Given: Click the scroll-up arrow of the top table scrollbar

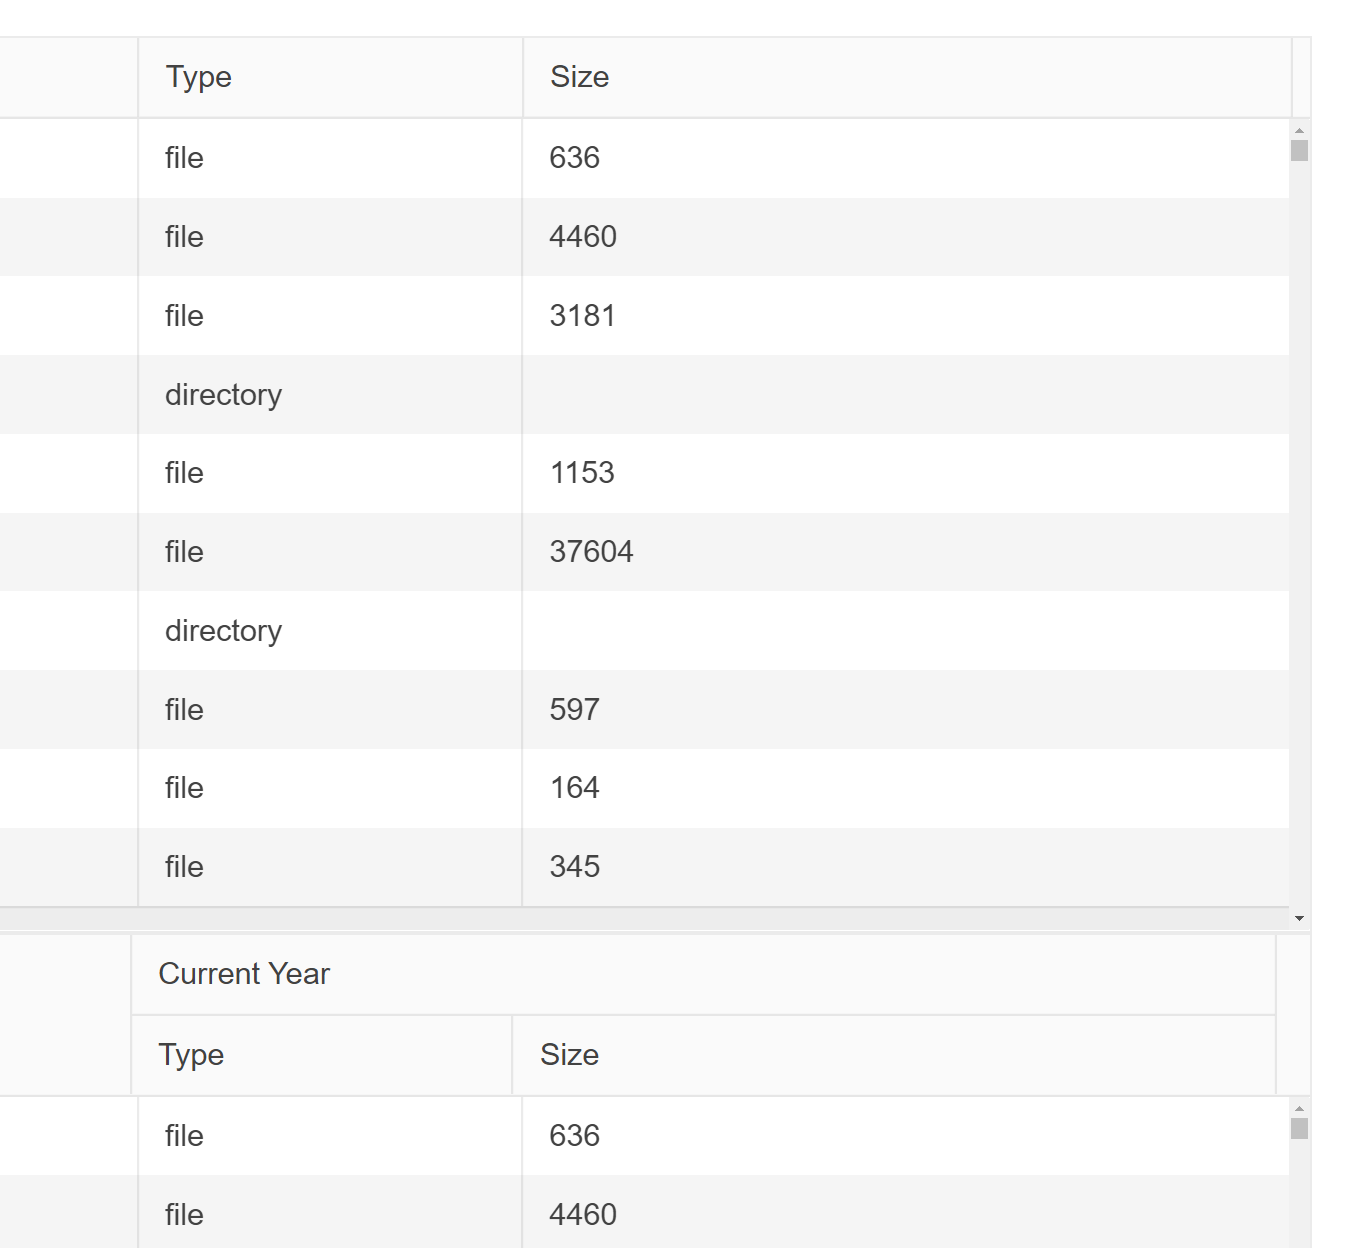Looking at the screenshot, I should (x=1298, y=128).
